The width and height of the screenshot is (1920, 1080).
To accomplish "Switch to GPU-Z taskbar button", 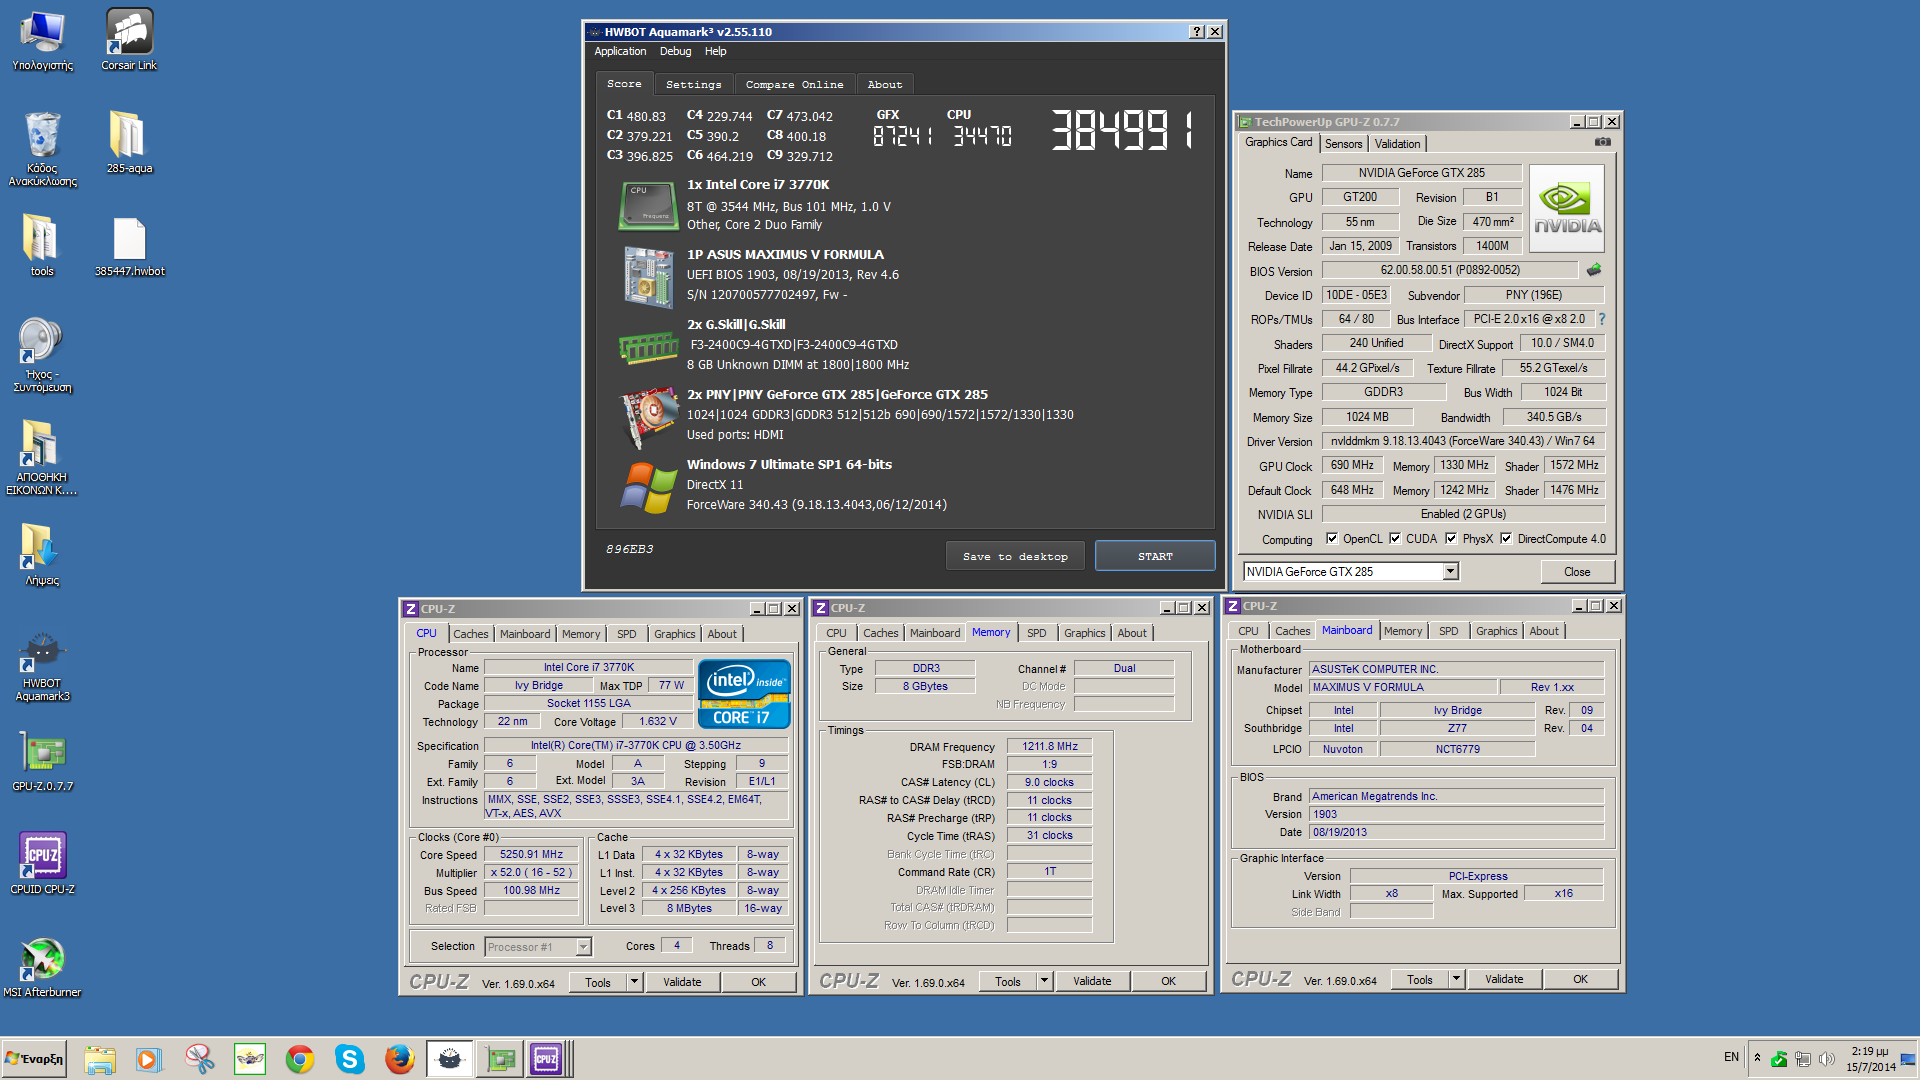I will [x=499, y=1059].
